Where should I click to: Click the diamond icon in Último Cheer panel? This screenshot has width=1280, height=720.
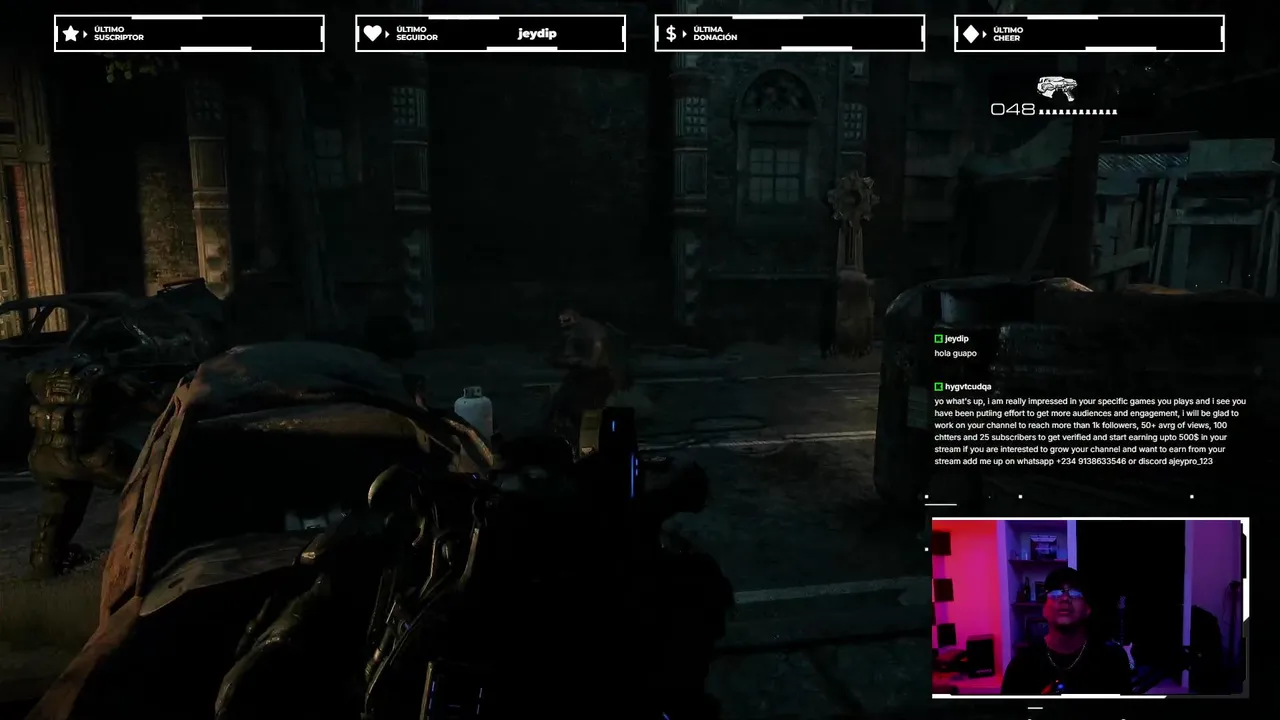pos(971,33)
